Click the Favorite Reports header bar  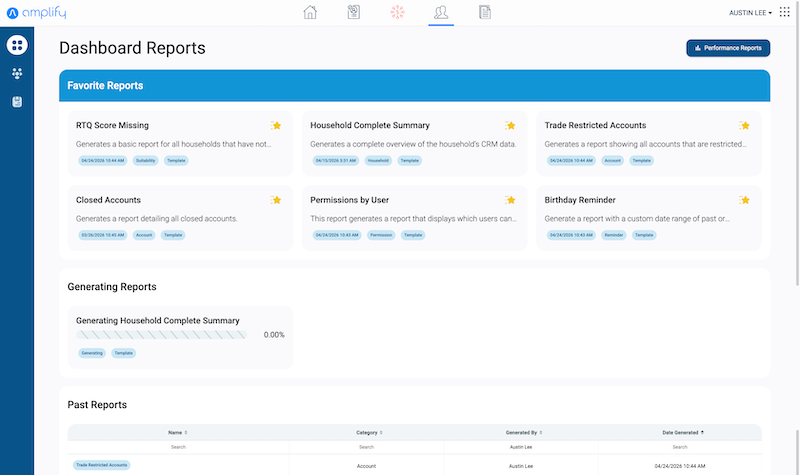tap(414, 86)
